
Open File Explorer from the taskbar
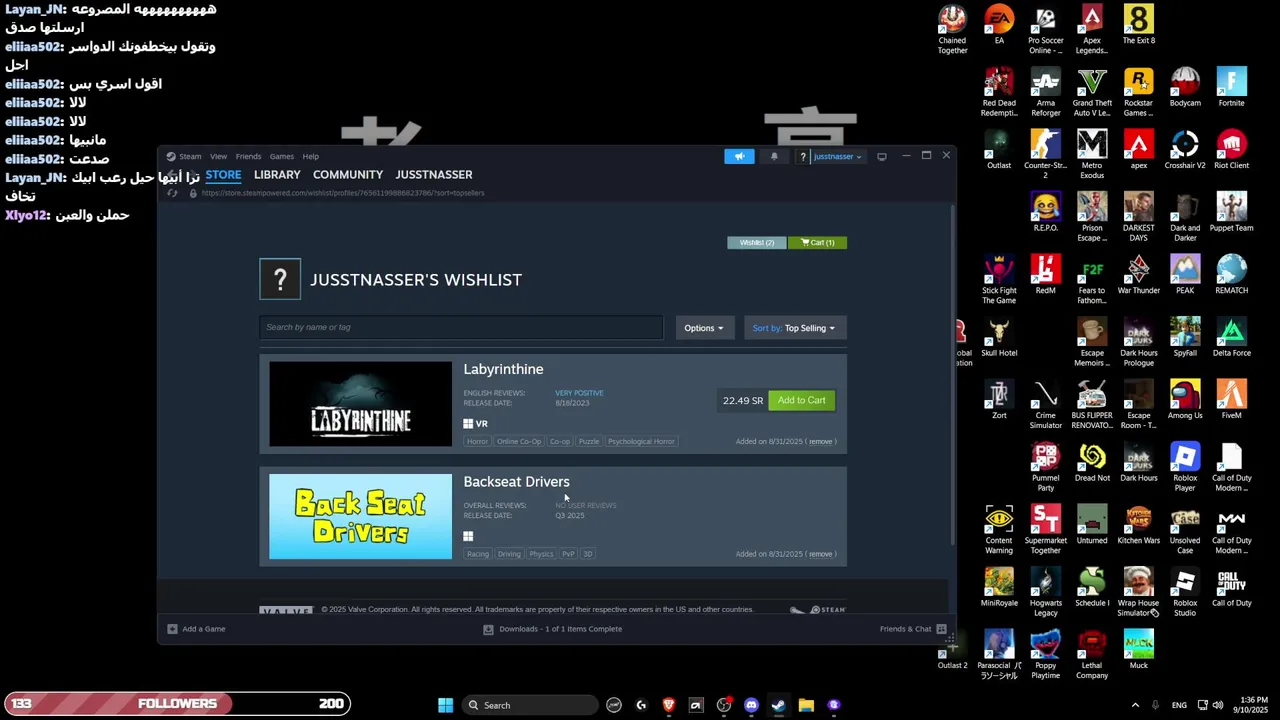pyautogui.click(x=806, y=705)
